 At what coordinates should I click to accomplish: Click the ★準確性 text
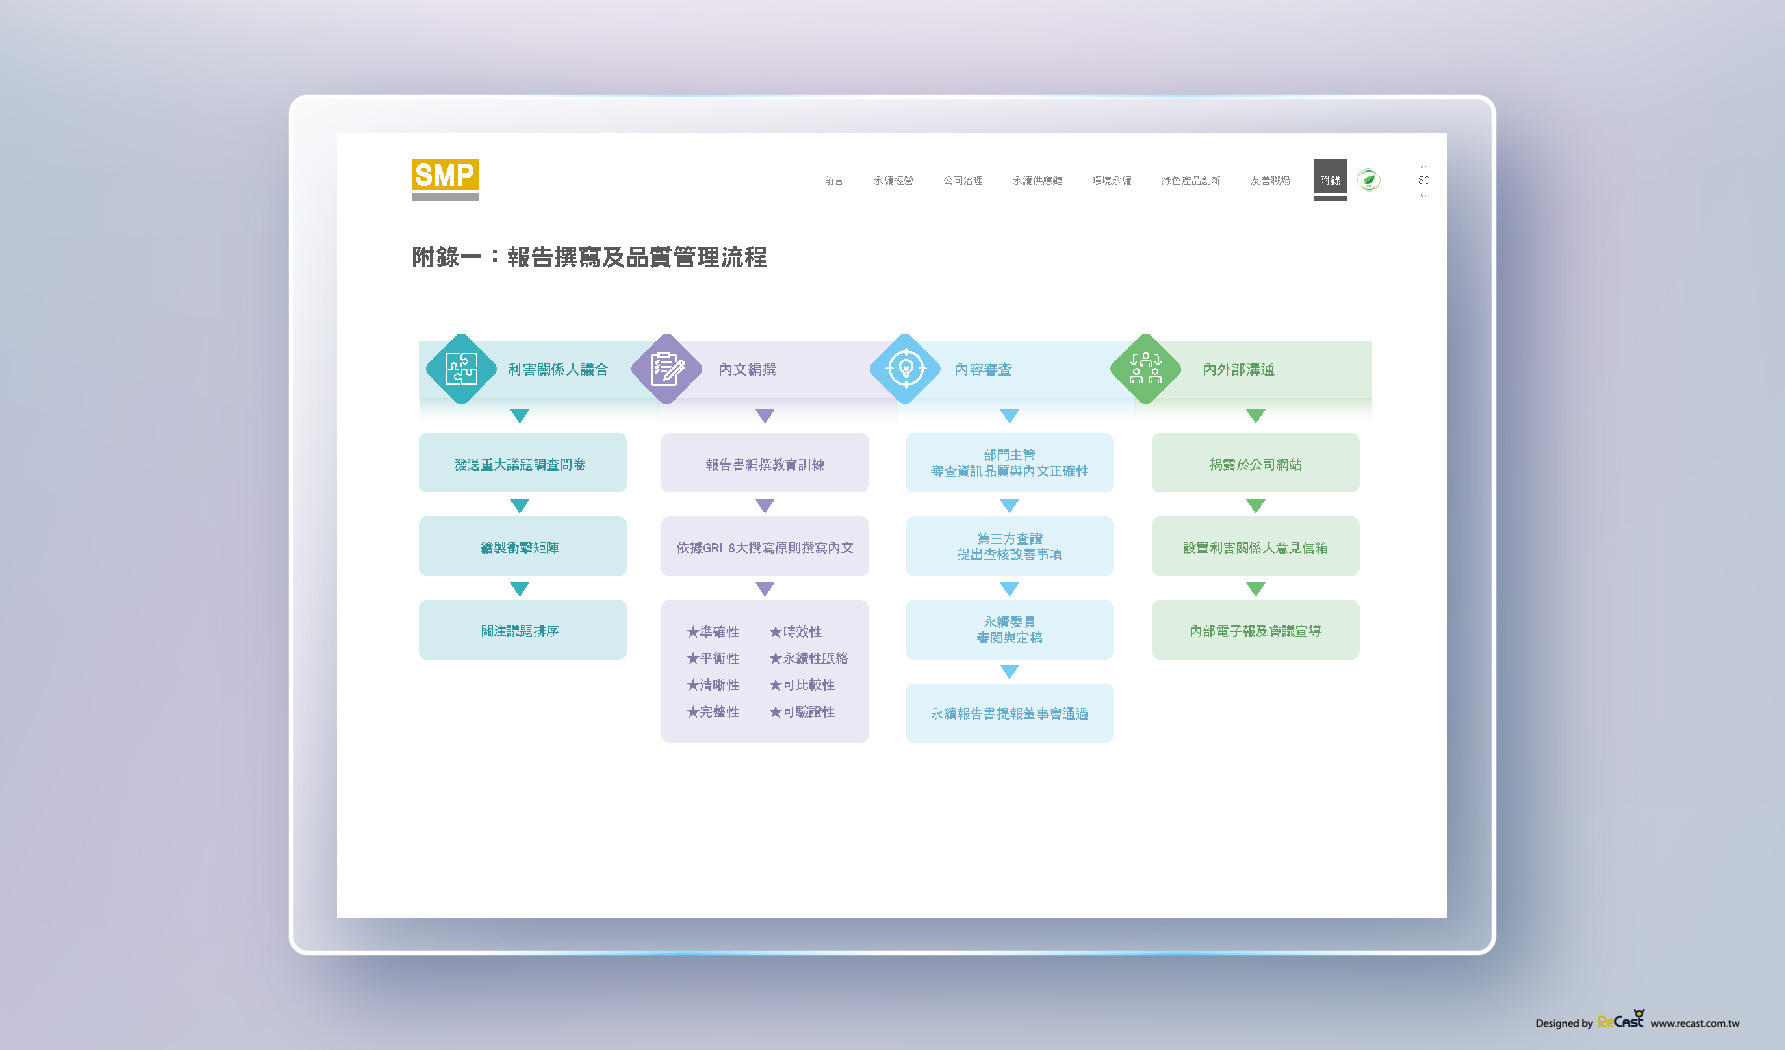713,632
